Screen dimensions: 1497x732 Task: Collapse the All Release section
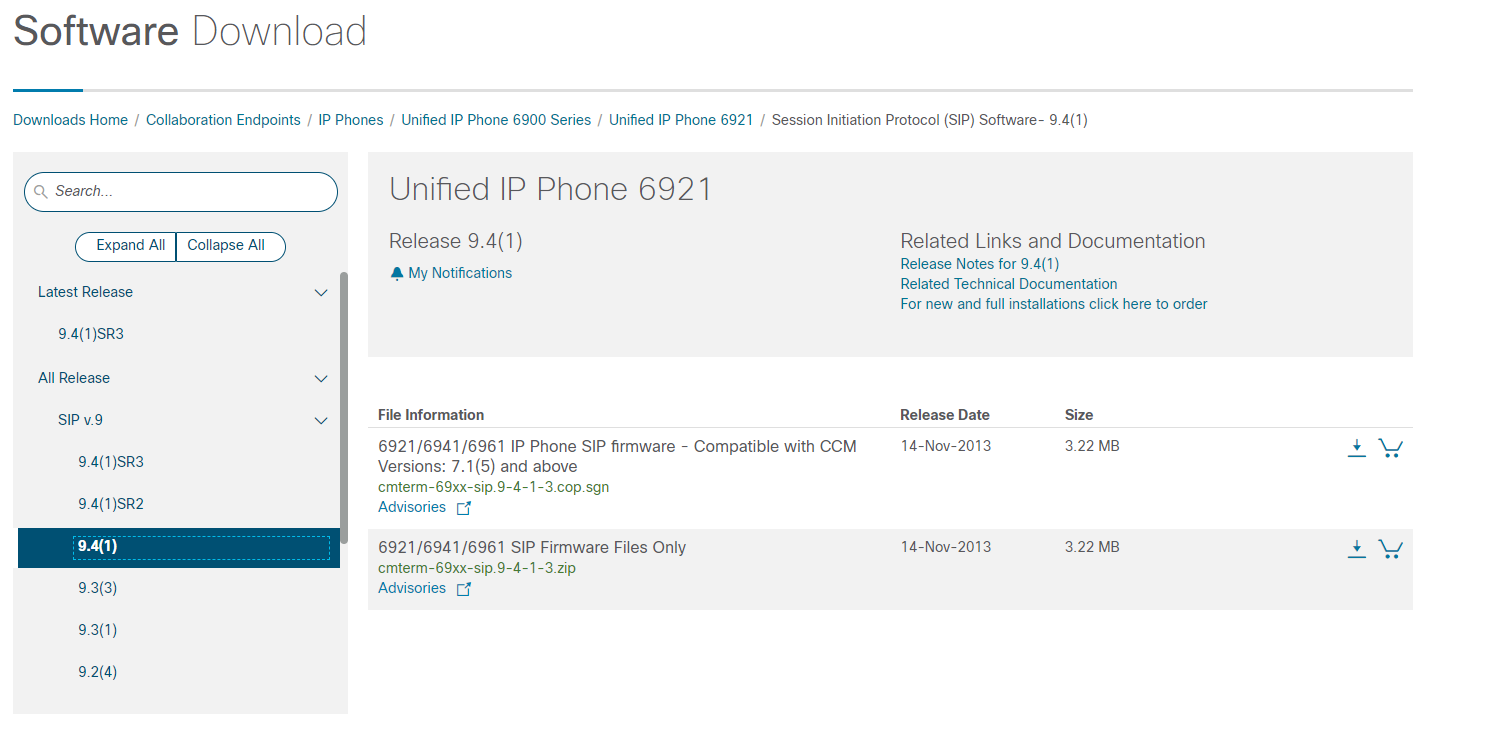point(321,379)
